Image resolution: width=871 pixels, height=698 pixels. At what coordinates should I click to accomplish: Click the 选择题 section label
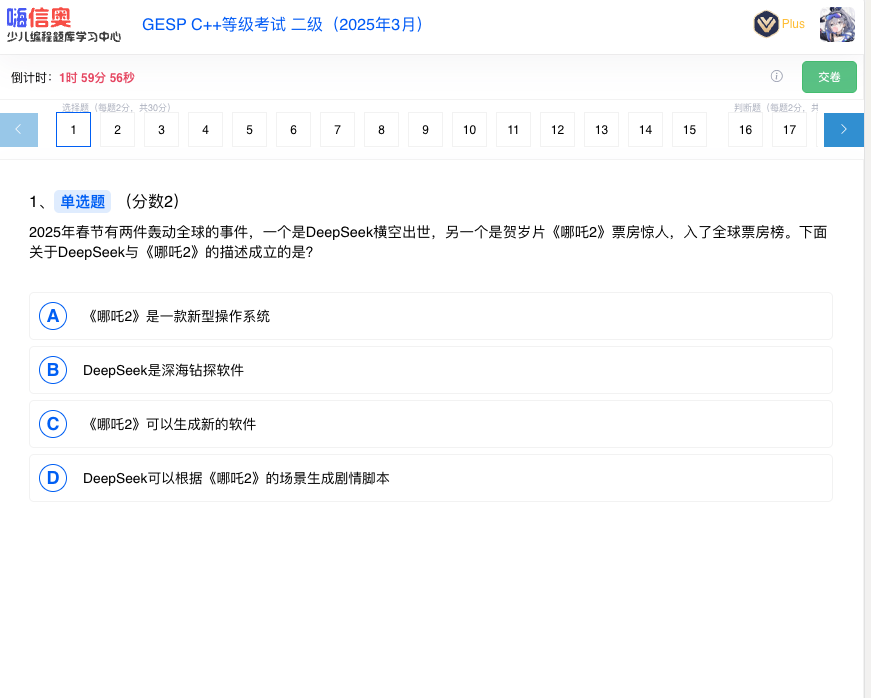click(117, 107)
